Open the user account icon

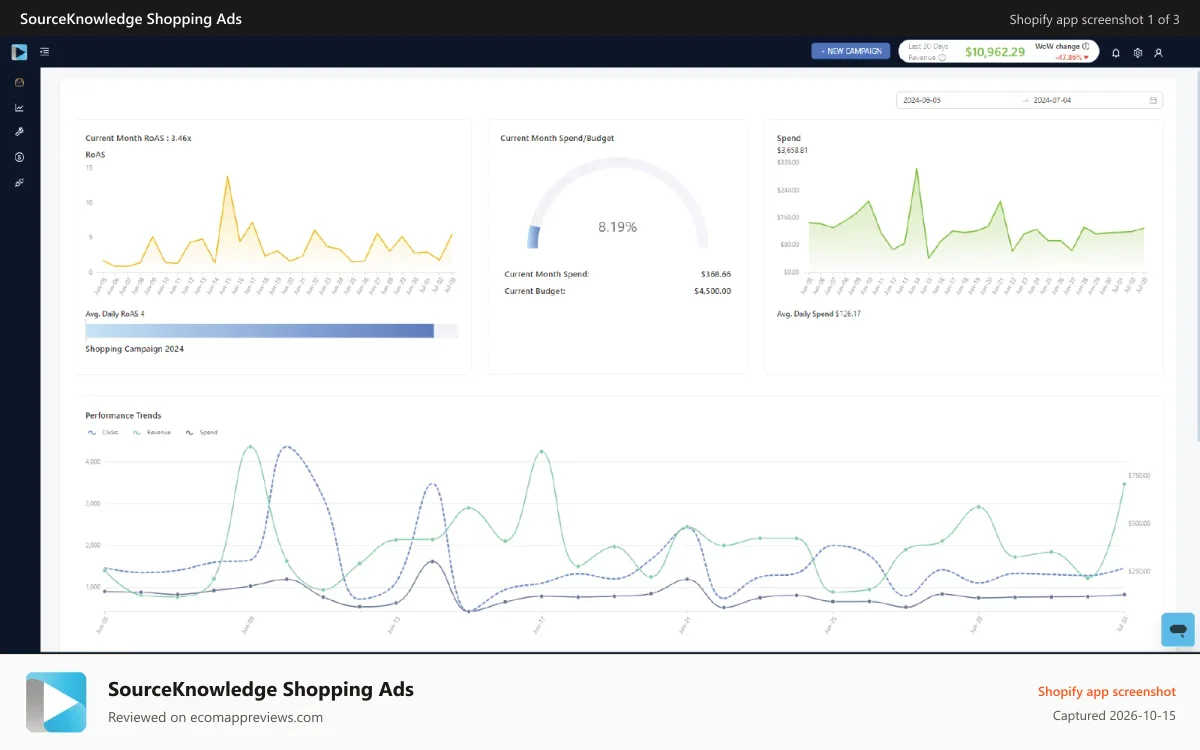(x=1158, y=53)
